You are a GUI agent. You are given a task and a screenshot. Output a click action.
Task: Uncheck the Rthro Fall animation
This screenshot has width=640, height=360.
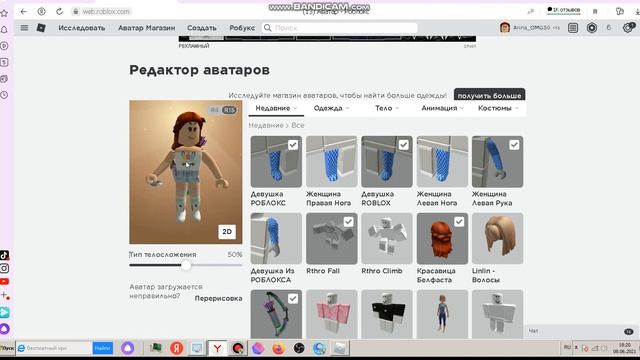(x=348, y=222)
